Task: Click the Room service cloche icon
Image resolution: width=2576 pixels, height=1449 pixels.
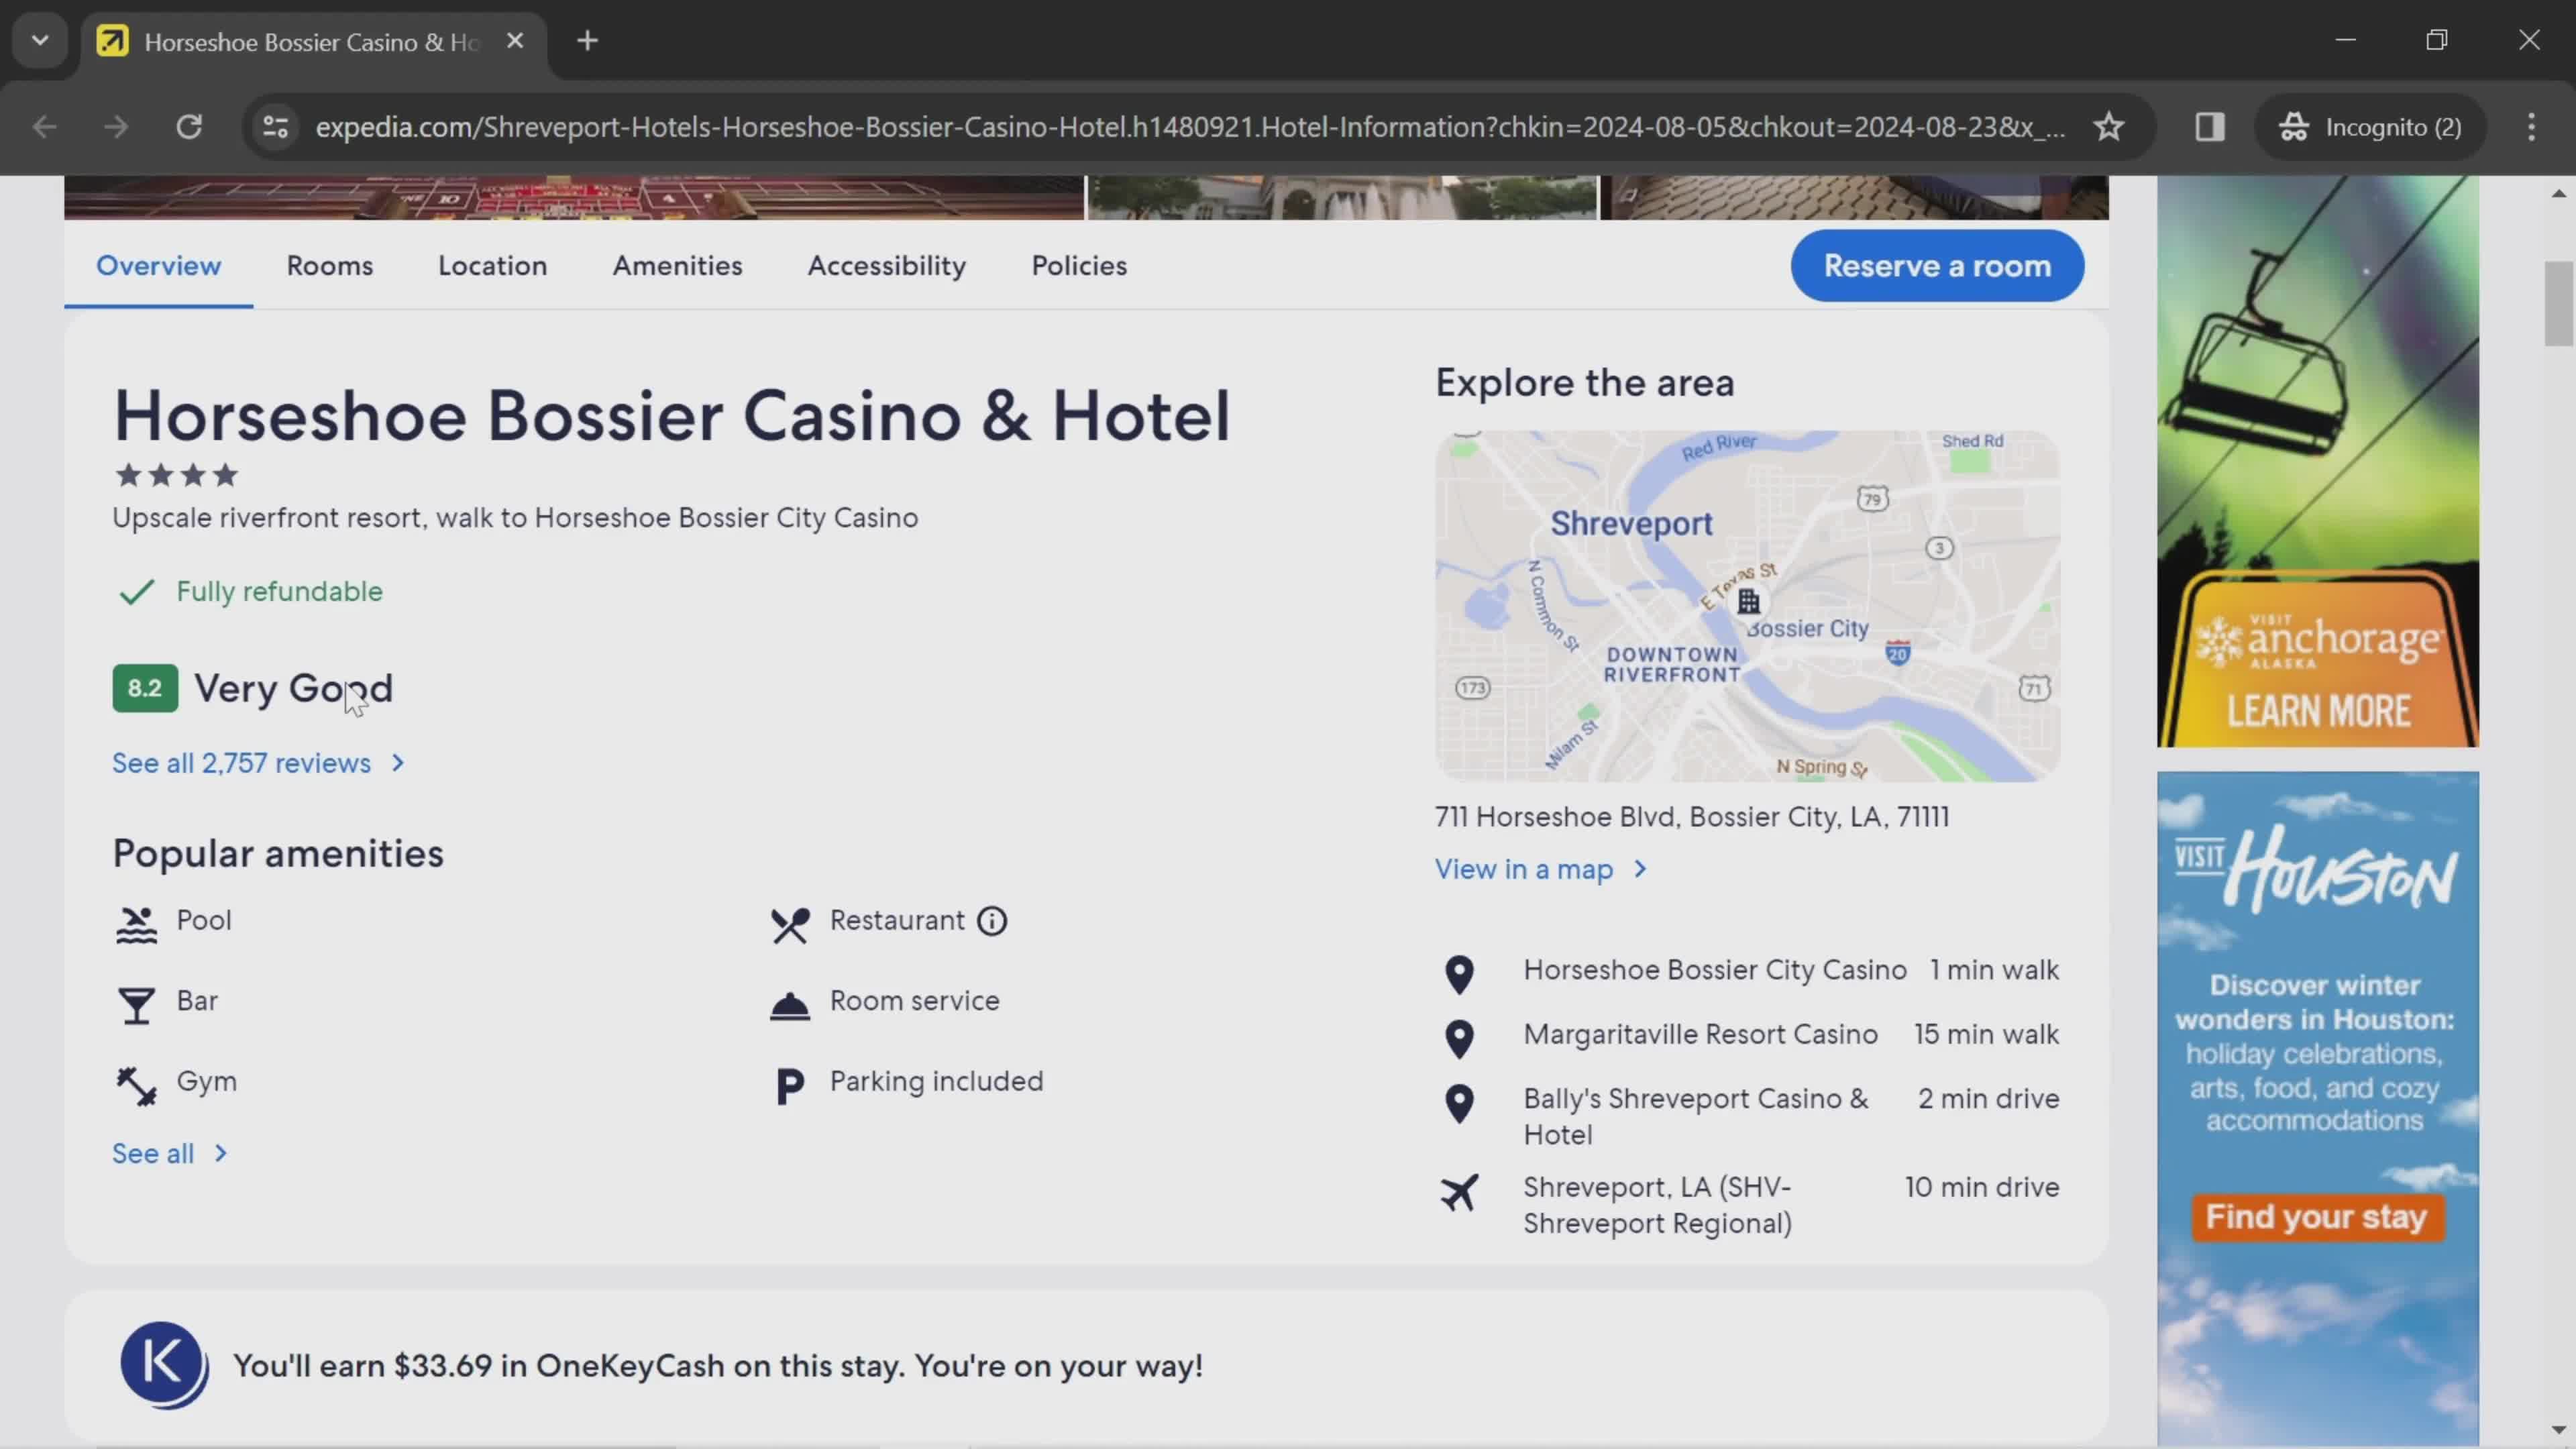Action: (789, 1005)
